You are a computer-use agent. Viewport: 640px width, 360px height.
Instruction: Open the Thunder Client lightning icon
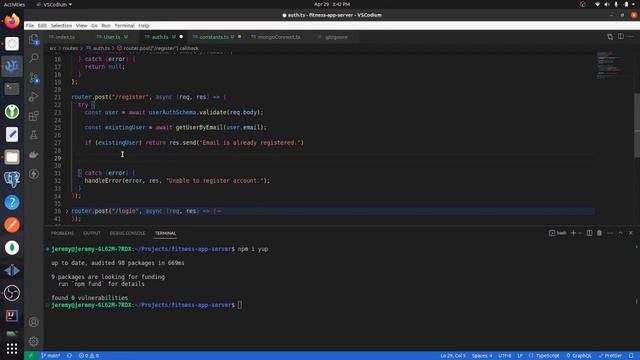[34, 174]
